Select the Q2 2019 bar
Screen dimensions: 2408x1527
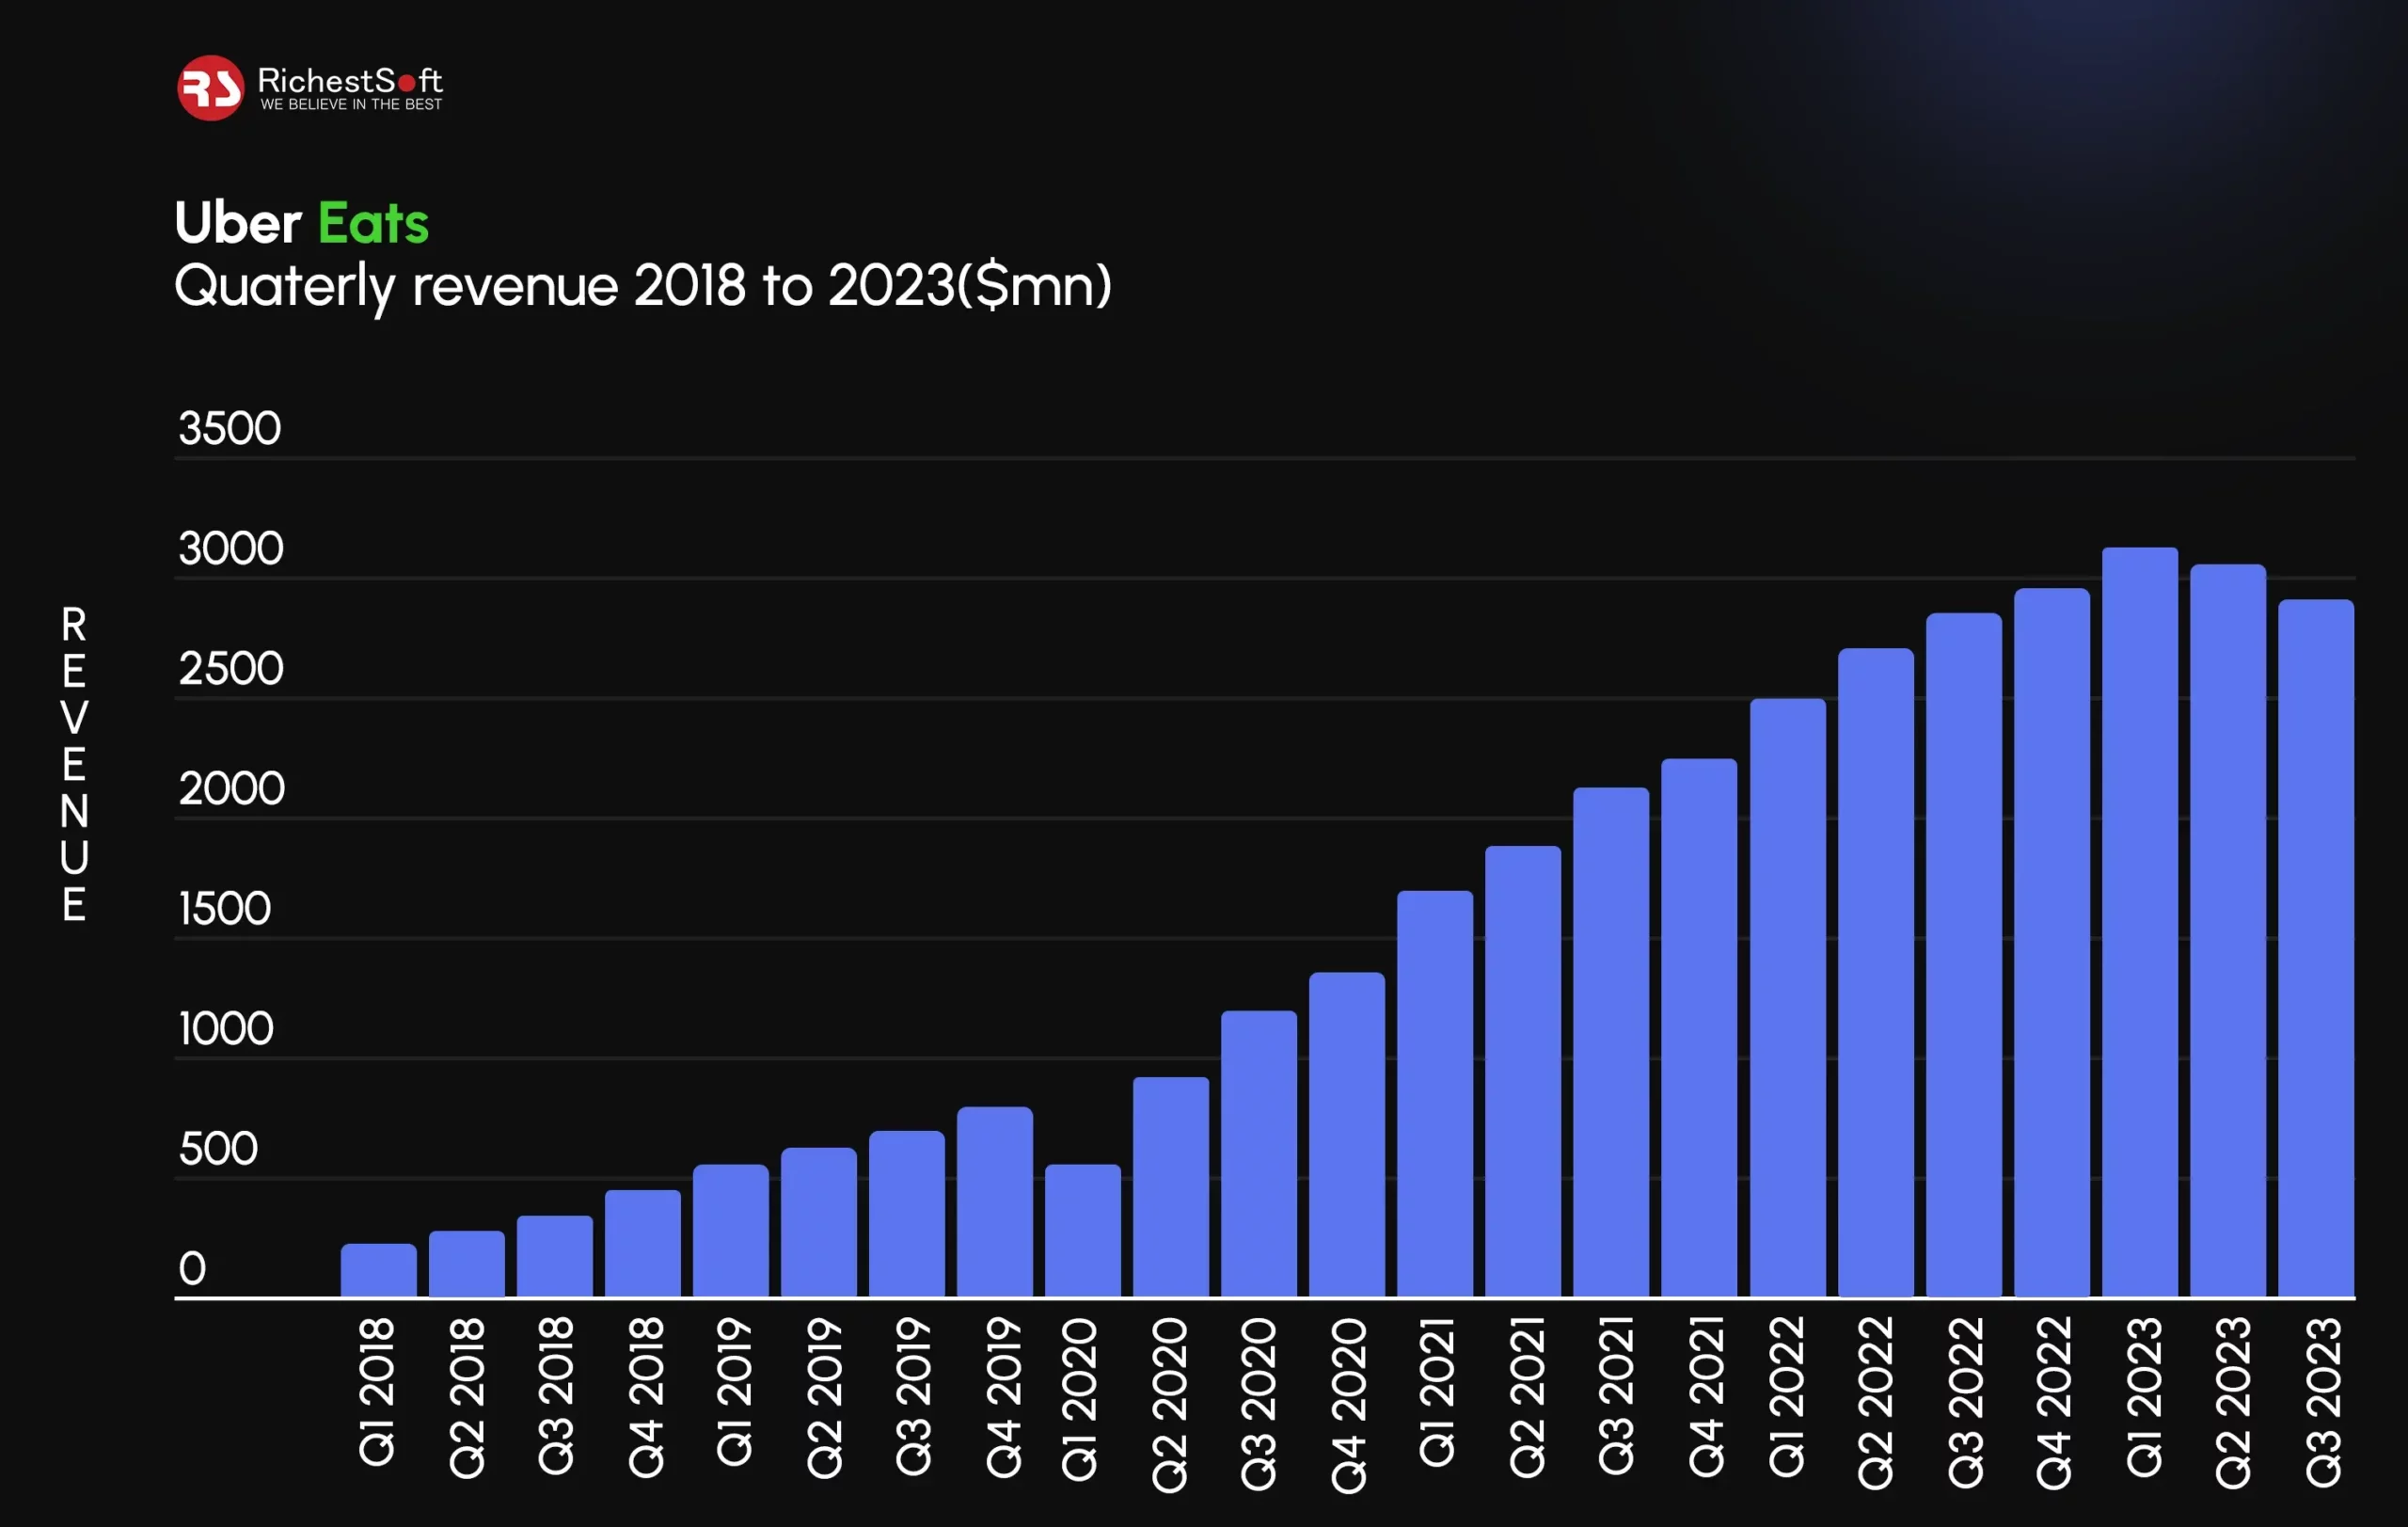coord(819,1222)
